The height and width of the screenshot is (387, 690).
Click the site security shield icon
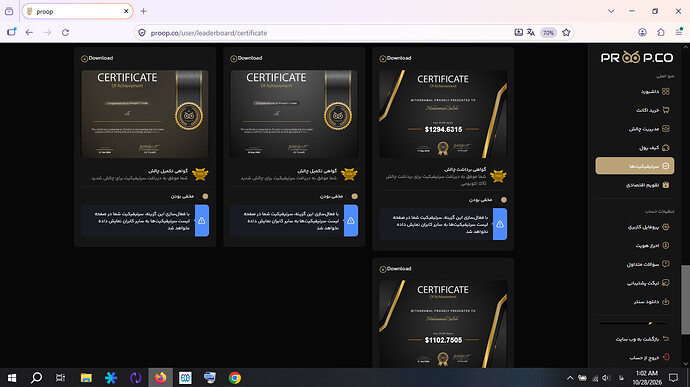(x=142, y=33)
